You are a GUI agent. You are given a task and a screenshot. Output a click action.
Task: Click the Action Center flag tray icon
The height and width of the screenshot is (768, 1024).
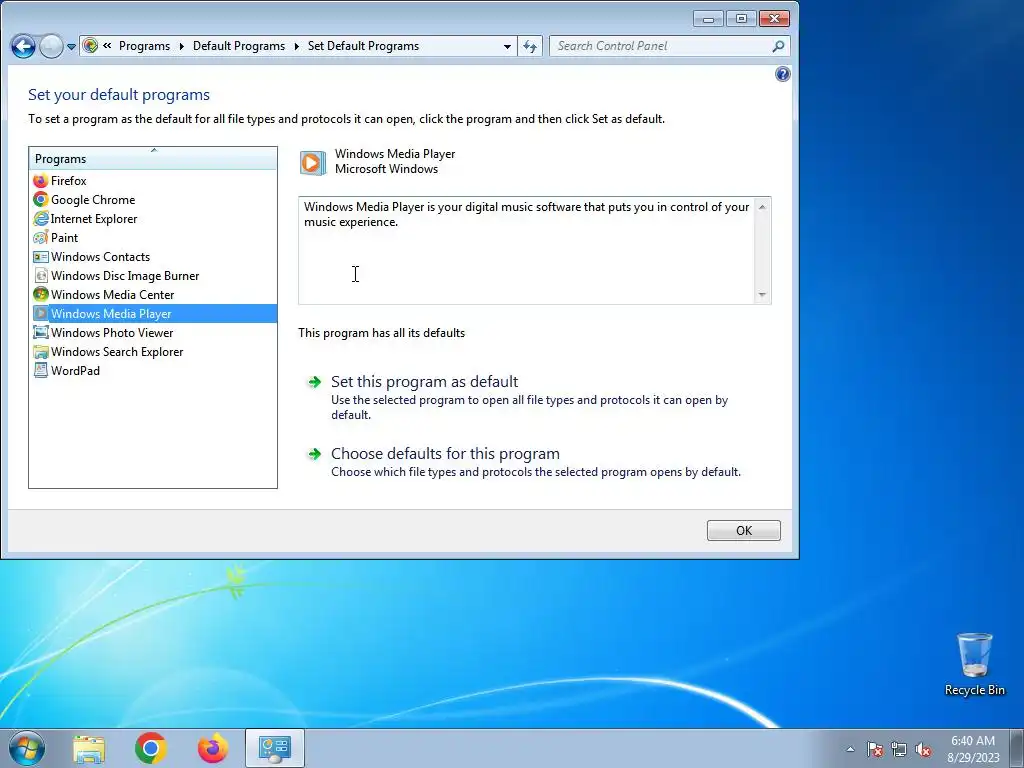point(875,749)
